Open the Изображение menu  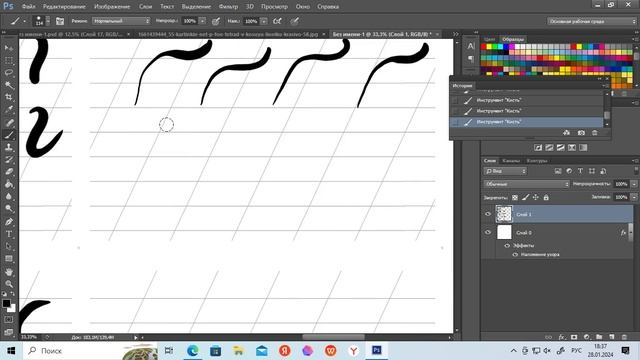tap(112, 7)
